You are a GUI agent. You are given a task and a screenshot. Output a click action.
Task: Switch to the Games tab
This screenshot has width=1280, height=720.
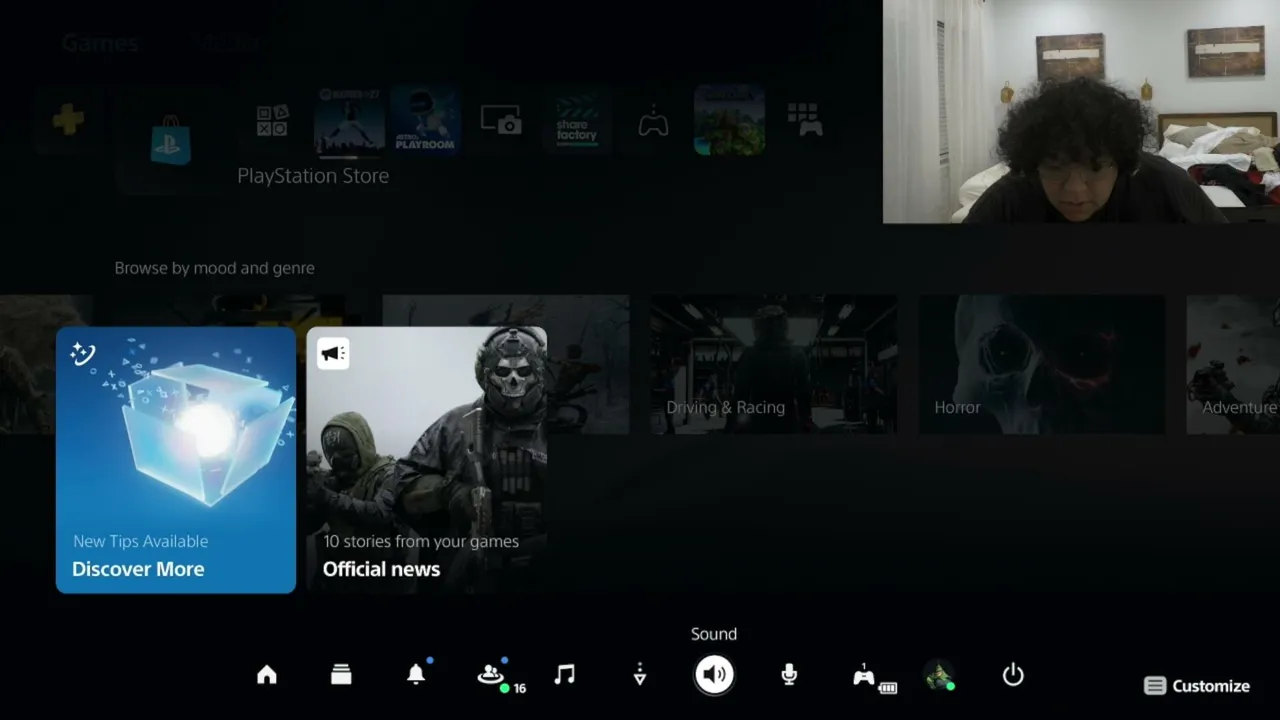[x=100, y=43]
